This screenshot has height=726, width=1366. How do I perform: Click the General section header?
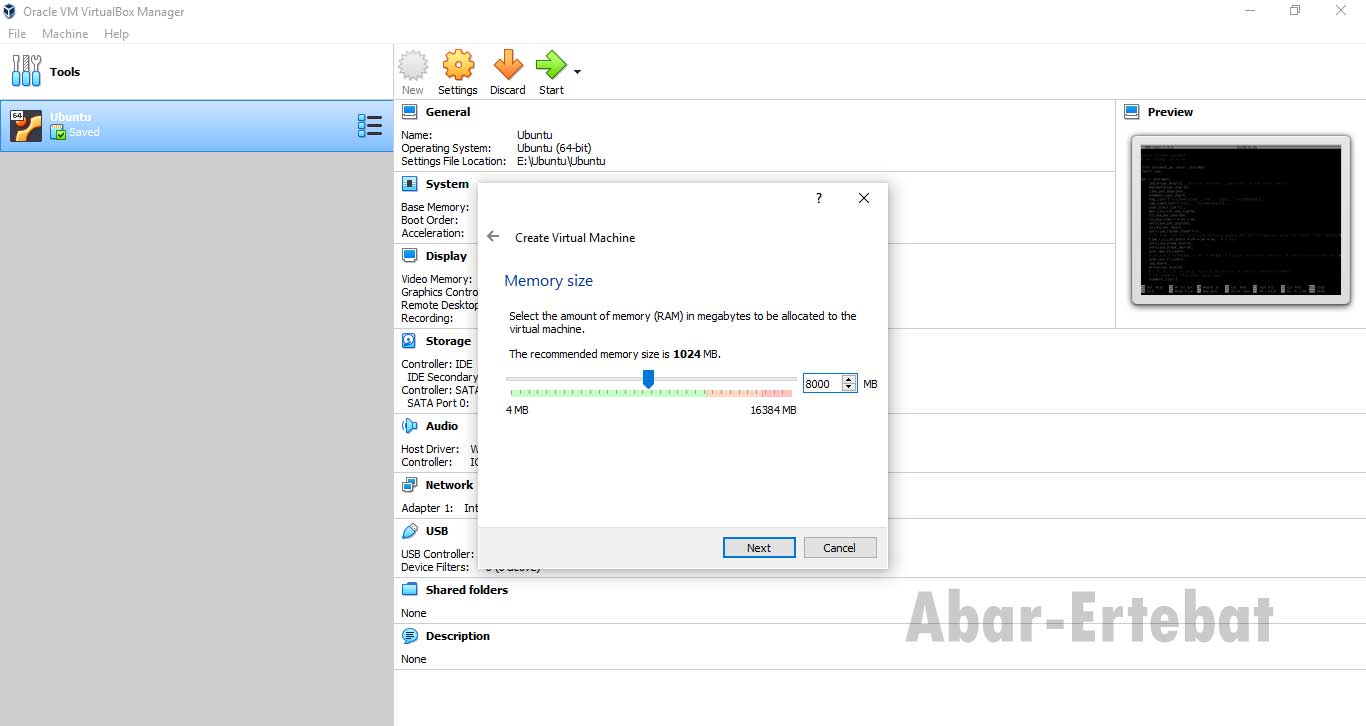point(448,112)
